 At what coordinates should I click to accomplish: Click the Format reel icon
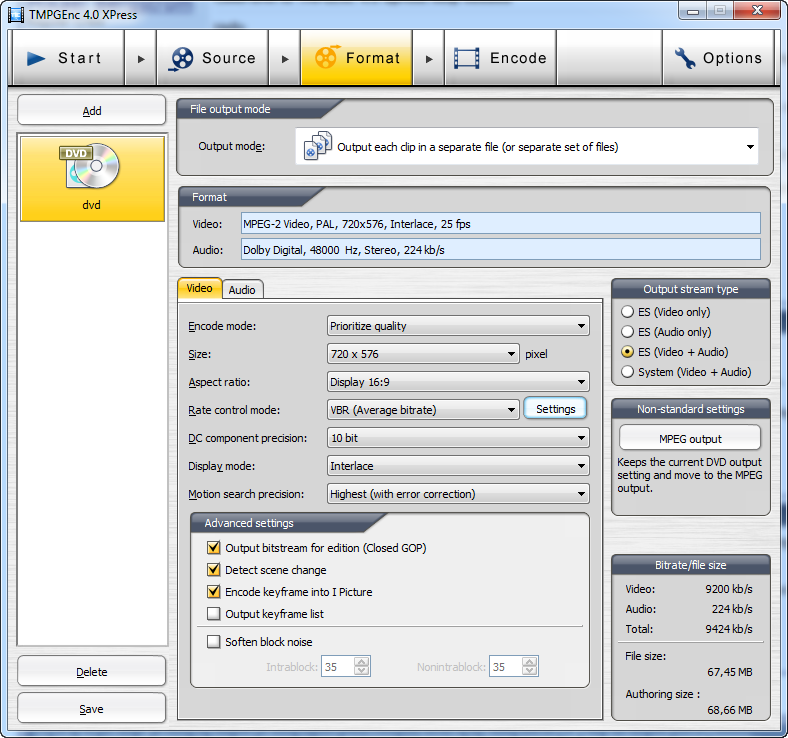(326, 58)
